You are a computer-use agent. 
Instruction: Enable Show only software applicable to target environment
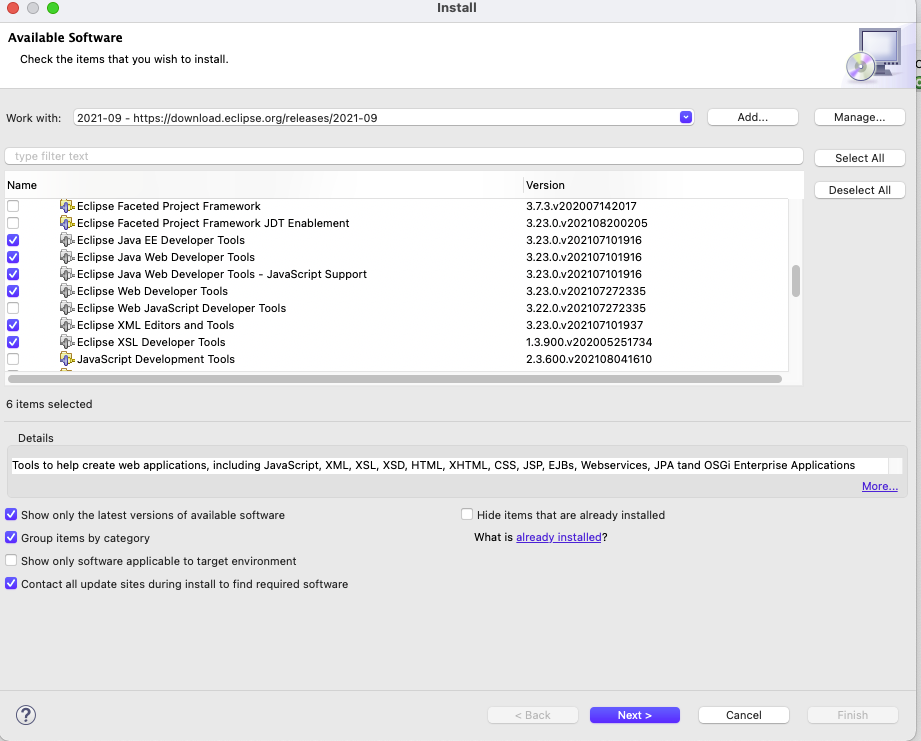point(11,561)
